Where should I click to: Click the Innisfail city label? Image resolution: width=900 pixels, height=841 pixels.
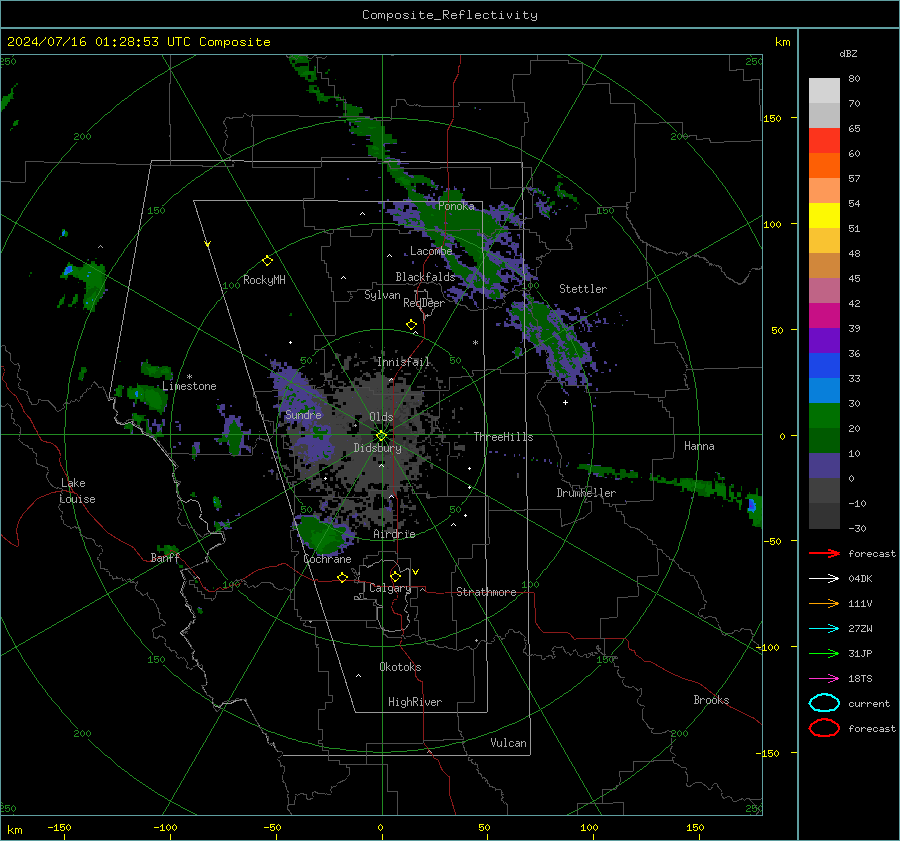point(404,362)
